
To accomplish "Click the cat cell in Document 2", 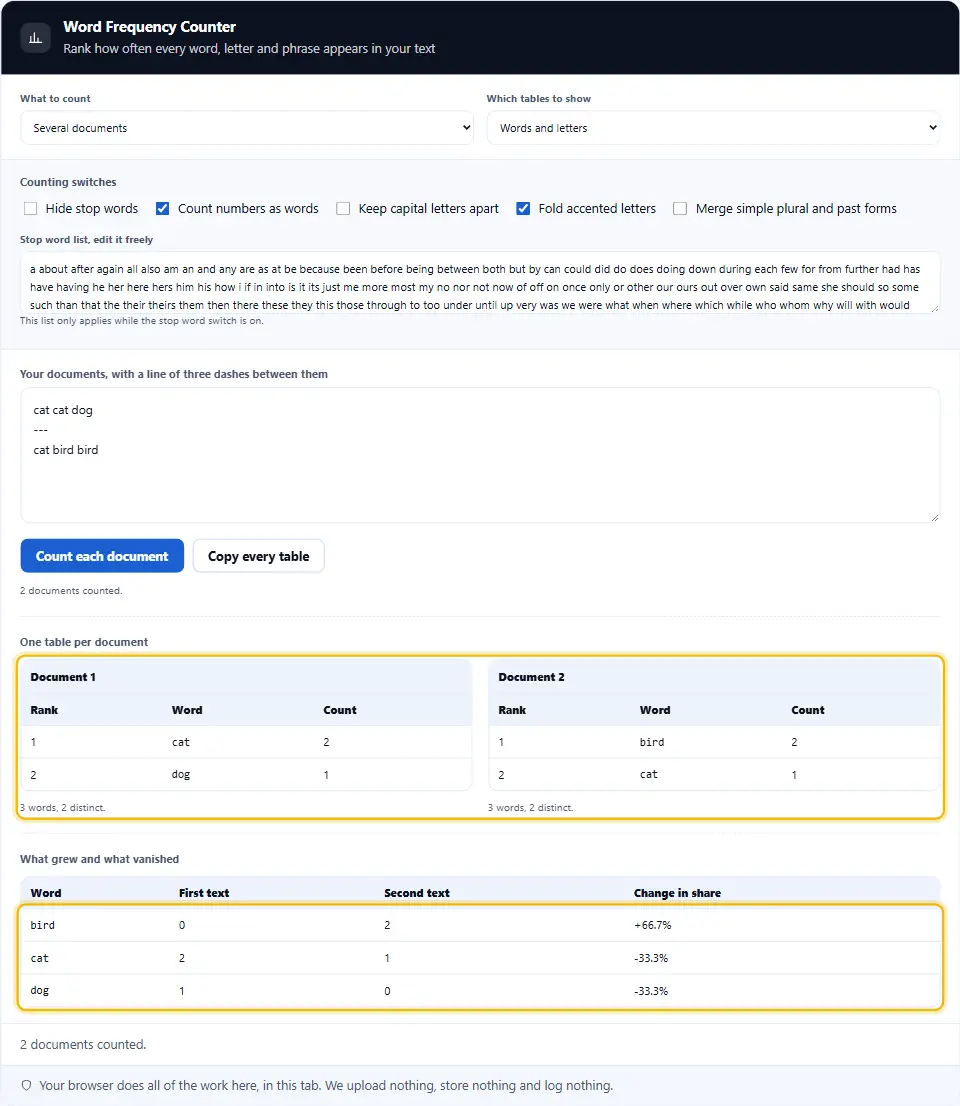I will pyautogui.click(x=648, y=774).
